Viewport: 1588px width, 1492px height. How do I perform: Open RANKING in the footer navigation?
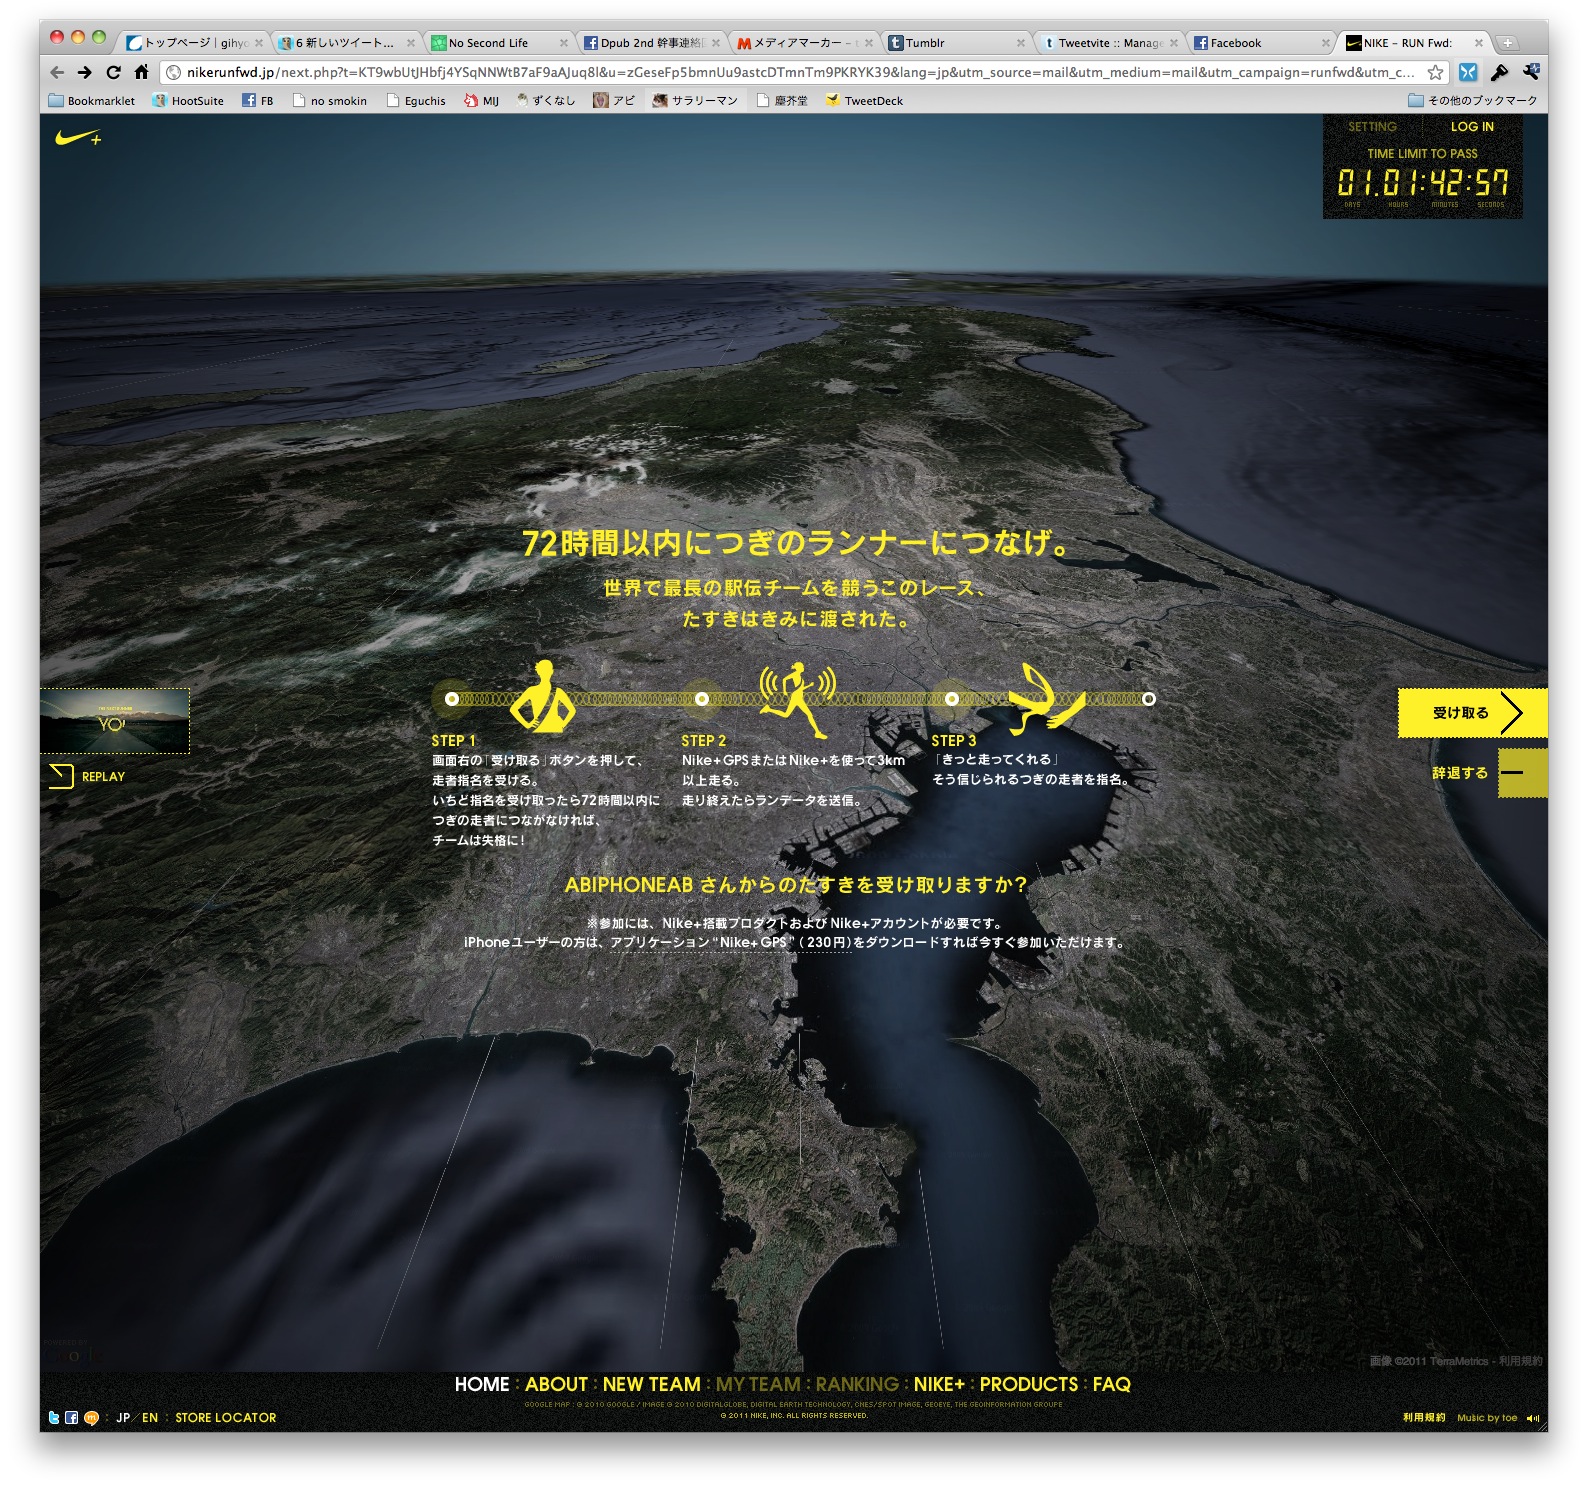pyautogui.click(x=857, y=1384)
